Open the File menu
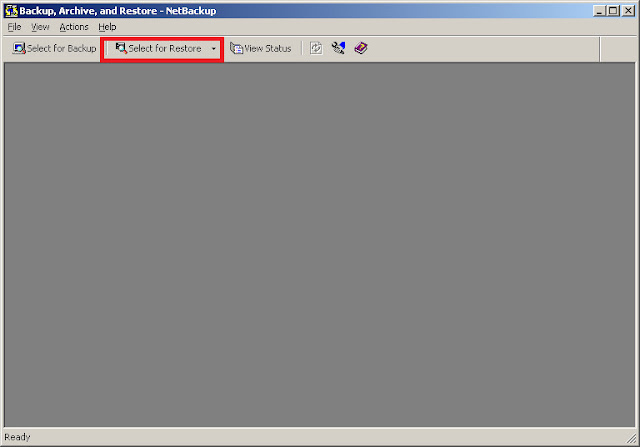This screenshot has height=447, width=640. pyautogui.click(x=14, y=27)
